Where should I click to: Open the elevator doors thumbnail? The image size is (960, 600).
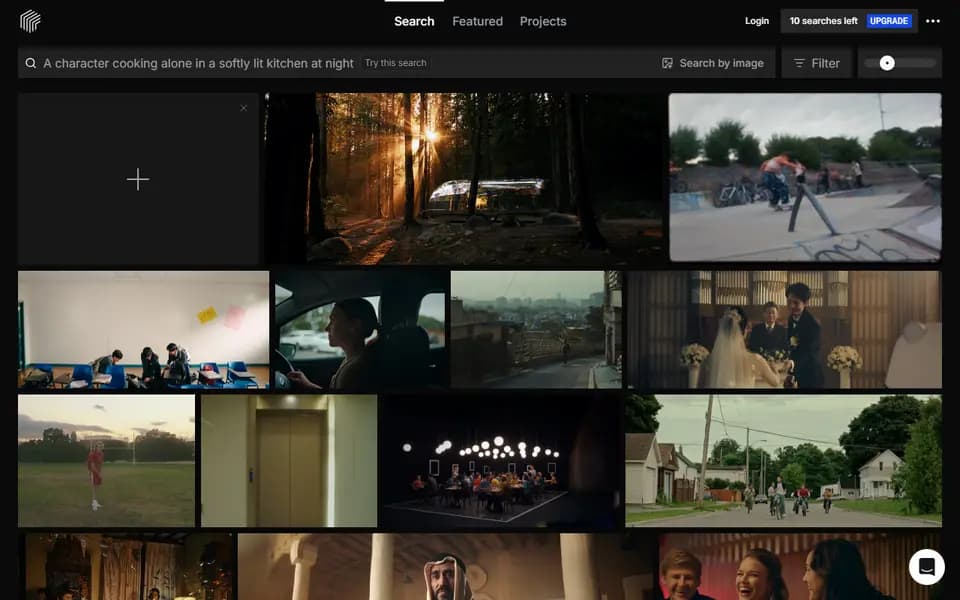pyautogui.click(x=289, y=460)
